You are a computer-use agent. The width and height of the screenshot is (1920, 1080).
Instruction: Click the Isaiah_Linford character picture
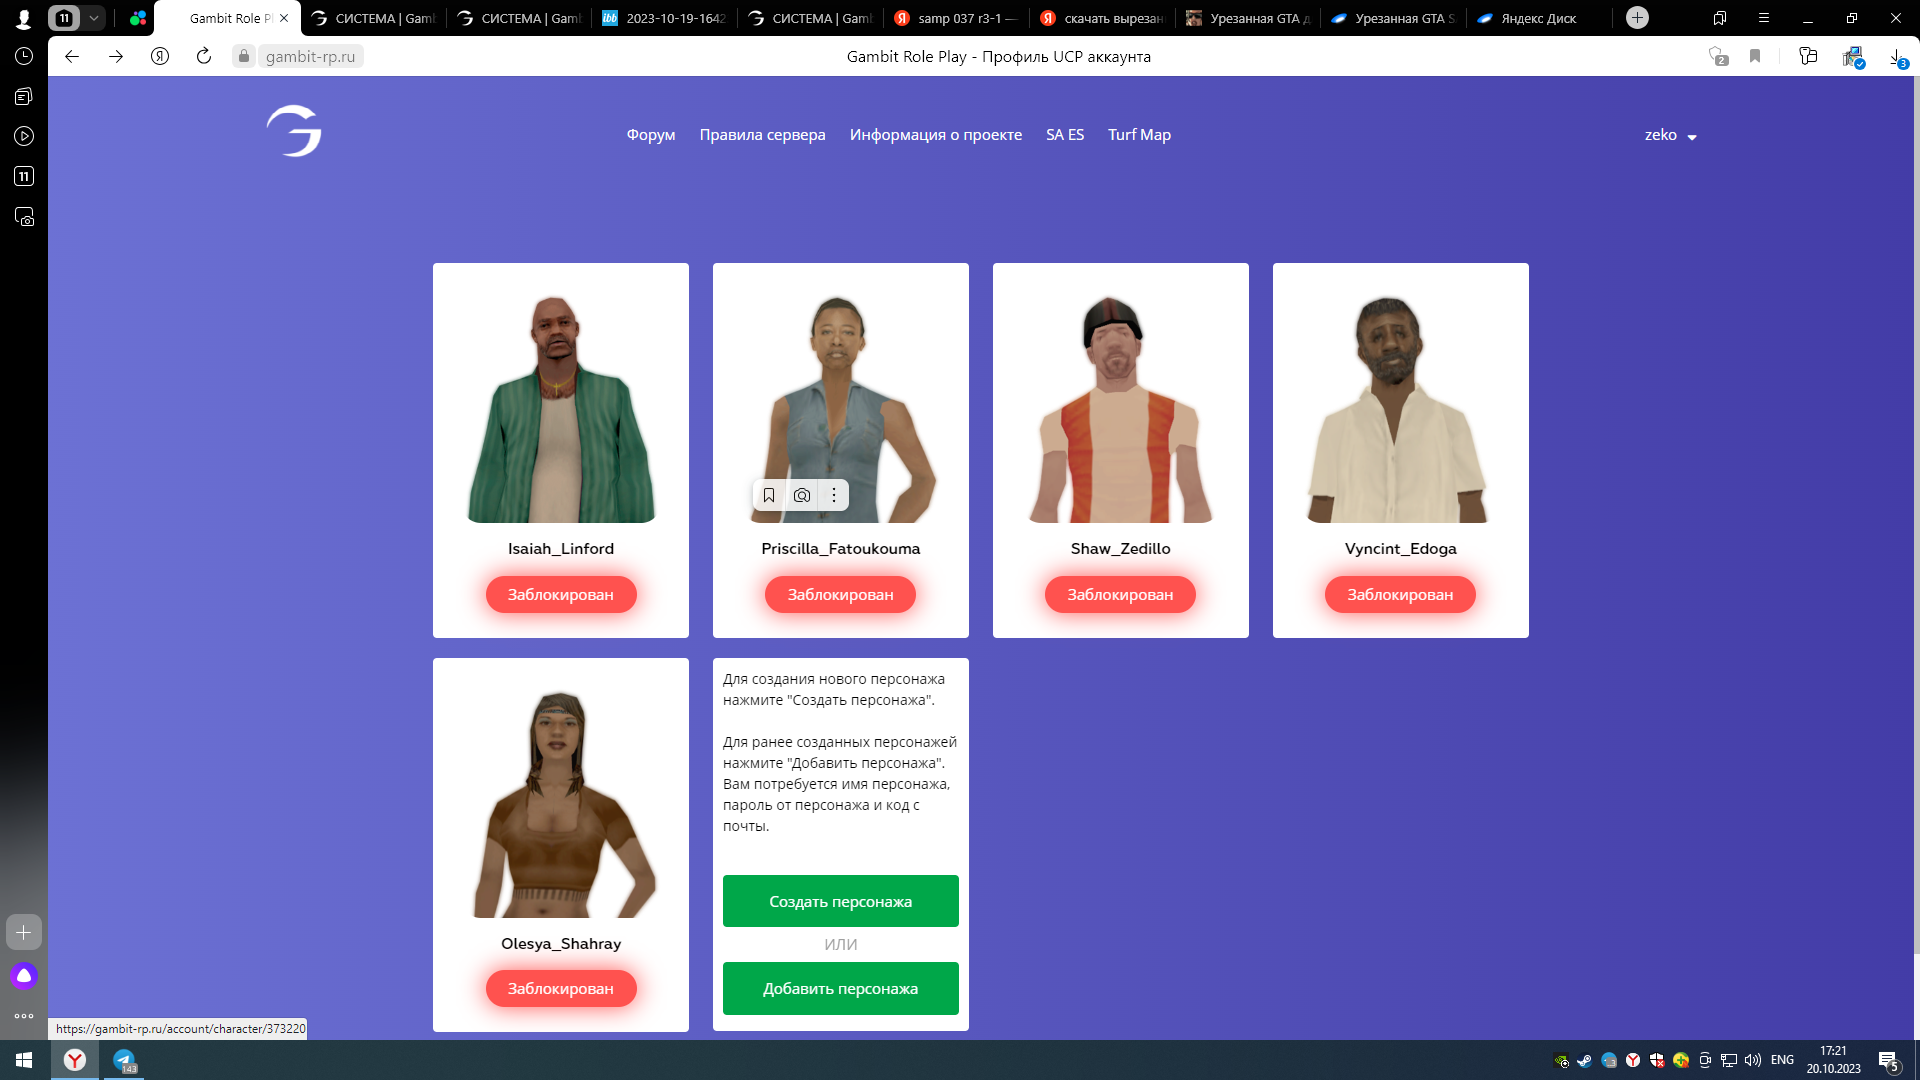coord(560,408)
